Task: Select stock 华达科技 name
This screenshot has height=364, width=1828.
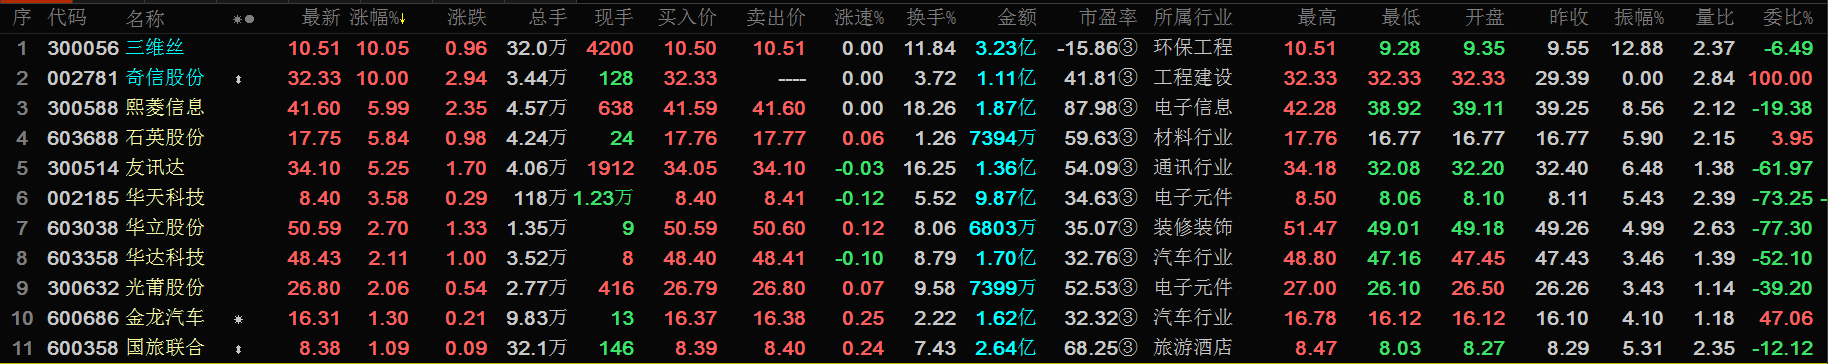Action: (165, 257)
